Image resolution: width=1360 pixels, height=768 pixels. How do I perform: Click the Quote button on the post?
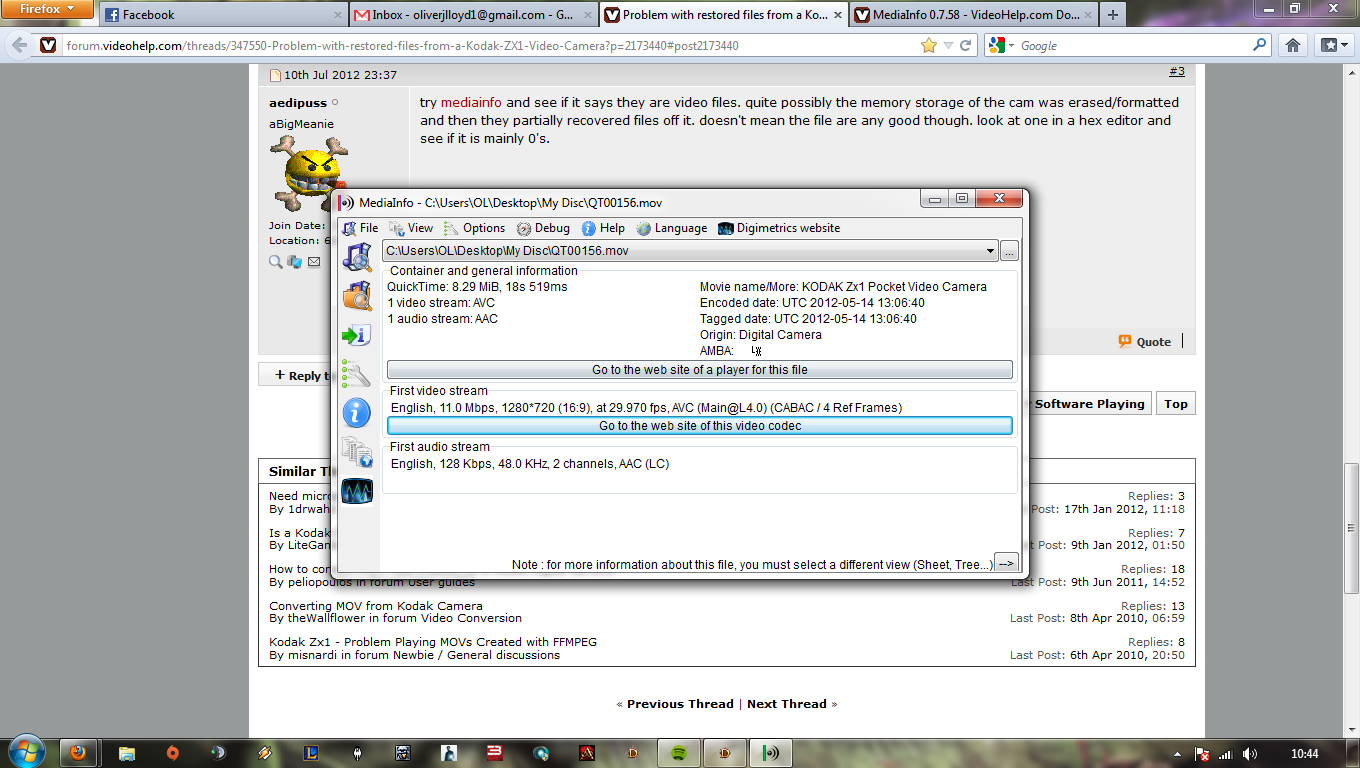(x=1145, y=342)
